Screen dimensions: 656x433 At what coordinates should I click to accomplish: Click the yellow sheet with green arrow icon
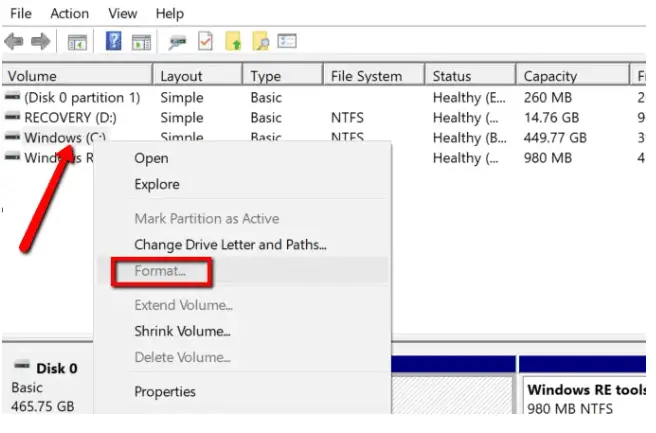click(x=233, y=41)
